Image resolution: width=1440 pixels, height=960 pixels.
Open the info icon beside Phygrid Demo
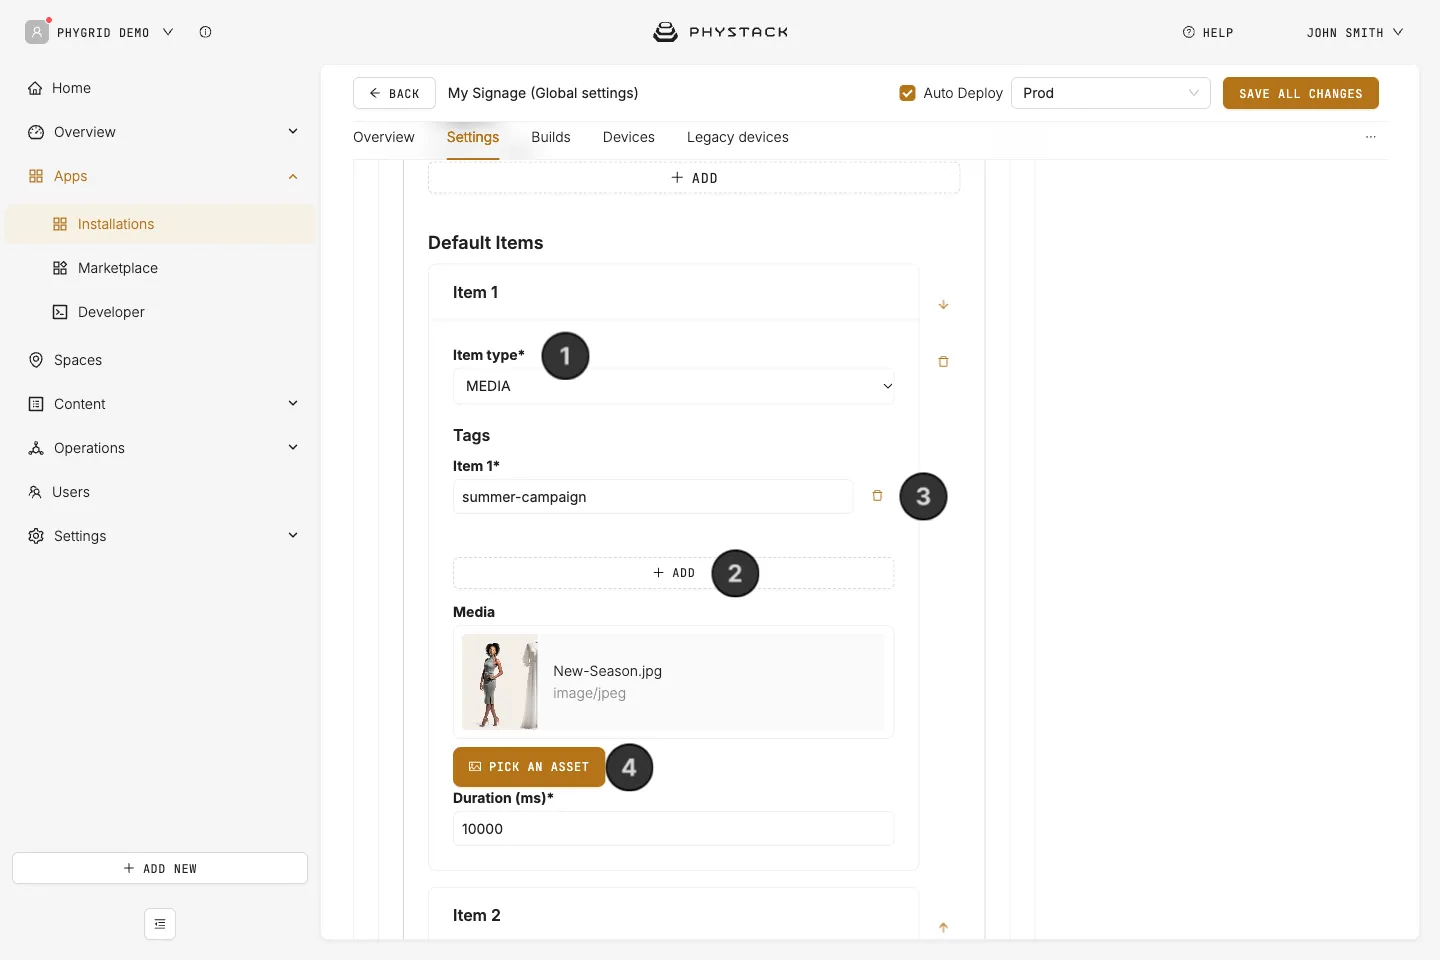(205, 32)
